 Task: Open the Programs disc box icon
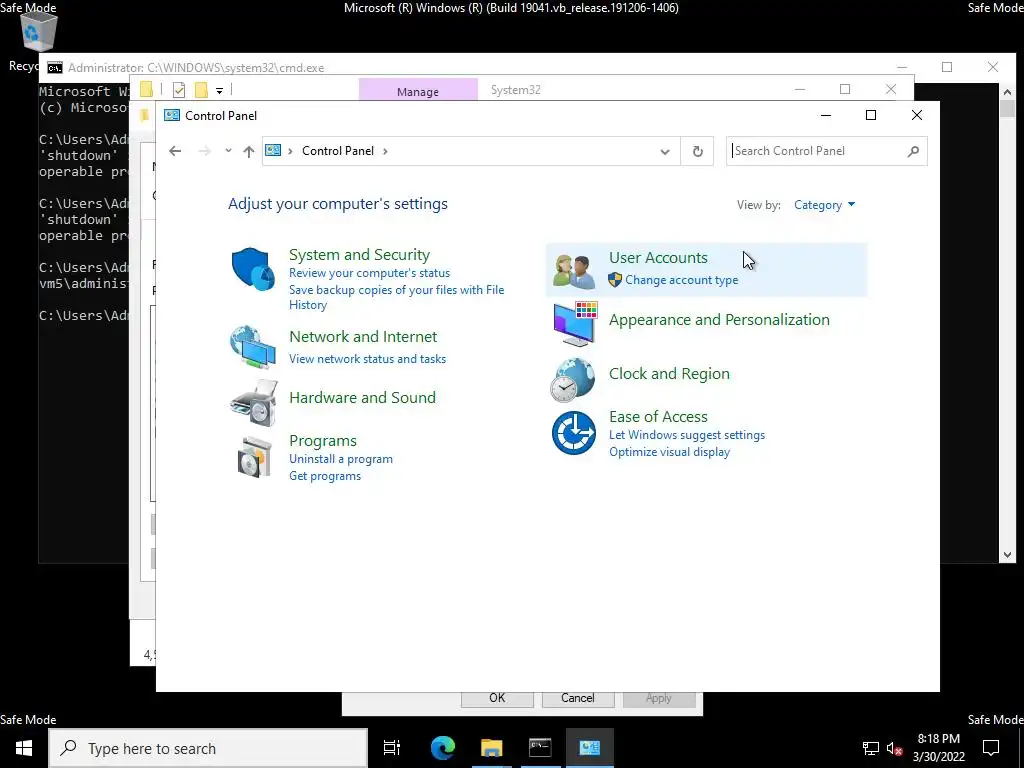tap(254, 457)
